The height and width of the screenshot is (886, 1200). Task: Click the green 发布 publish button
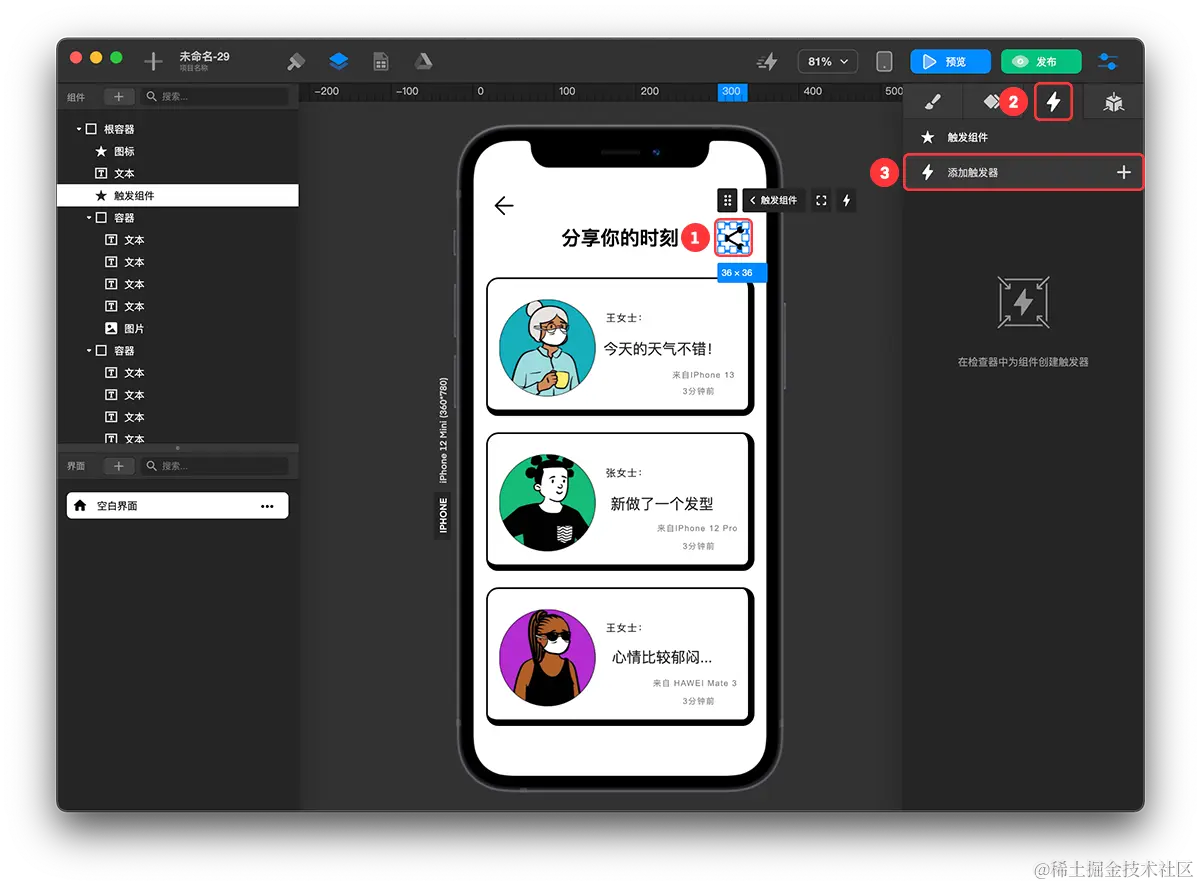click(1041, 62)
